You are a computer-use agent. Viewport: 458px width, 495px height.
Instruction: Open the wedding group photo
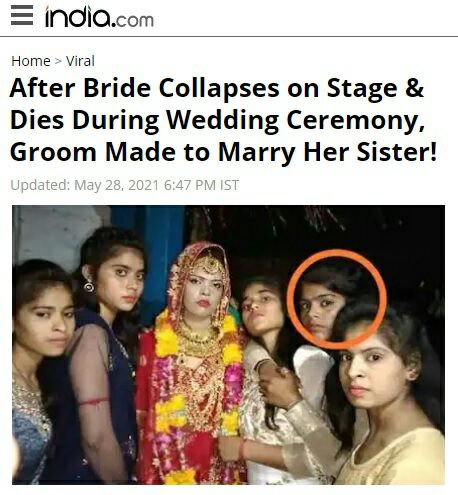[x=228, y=345]
